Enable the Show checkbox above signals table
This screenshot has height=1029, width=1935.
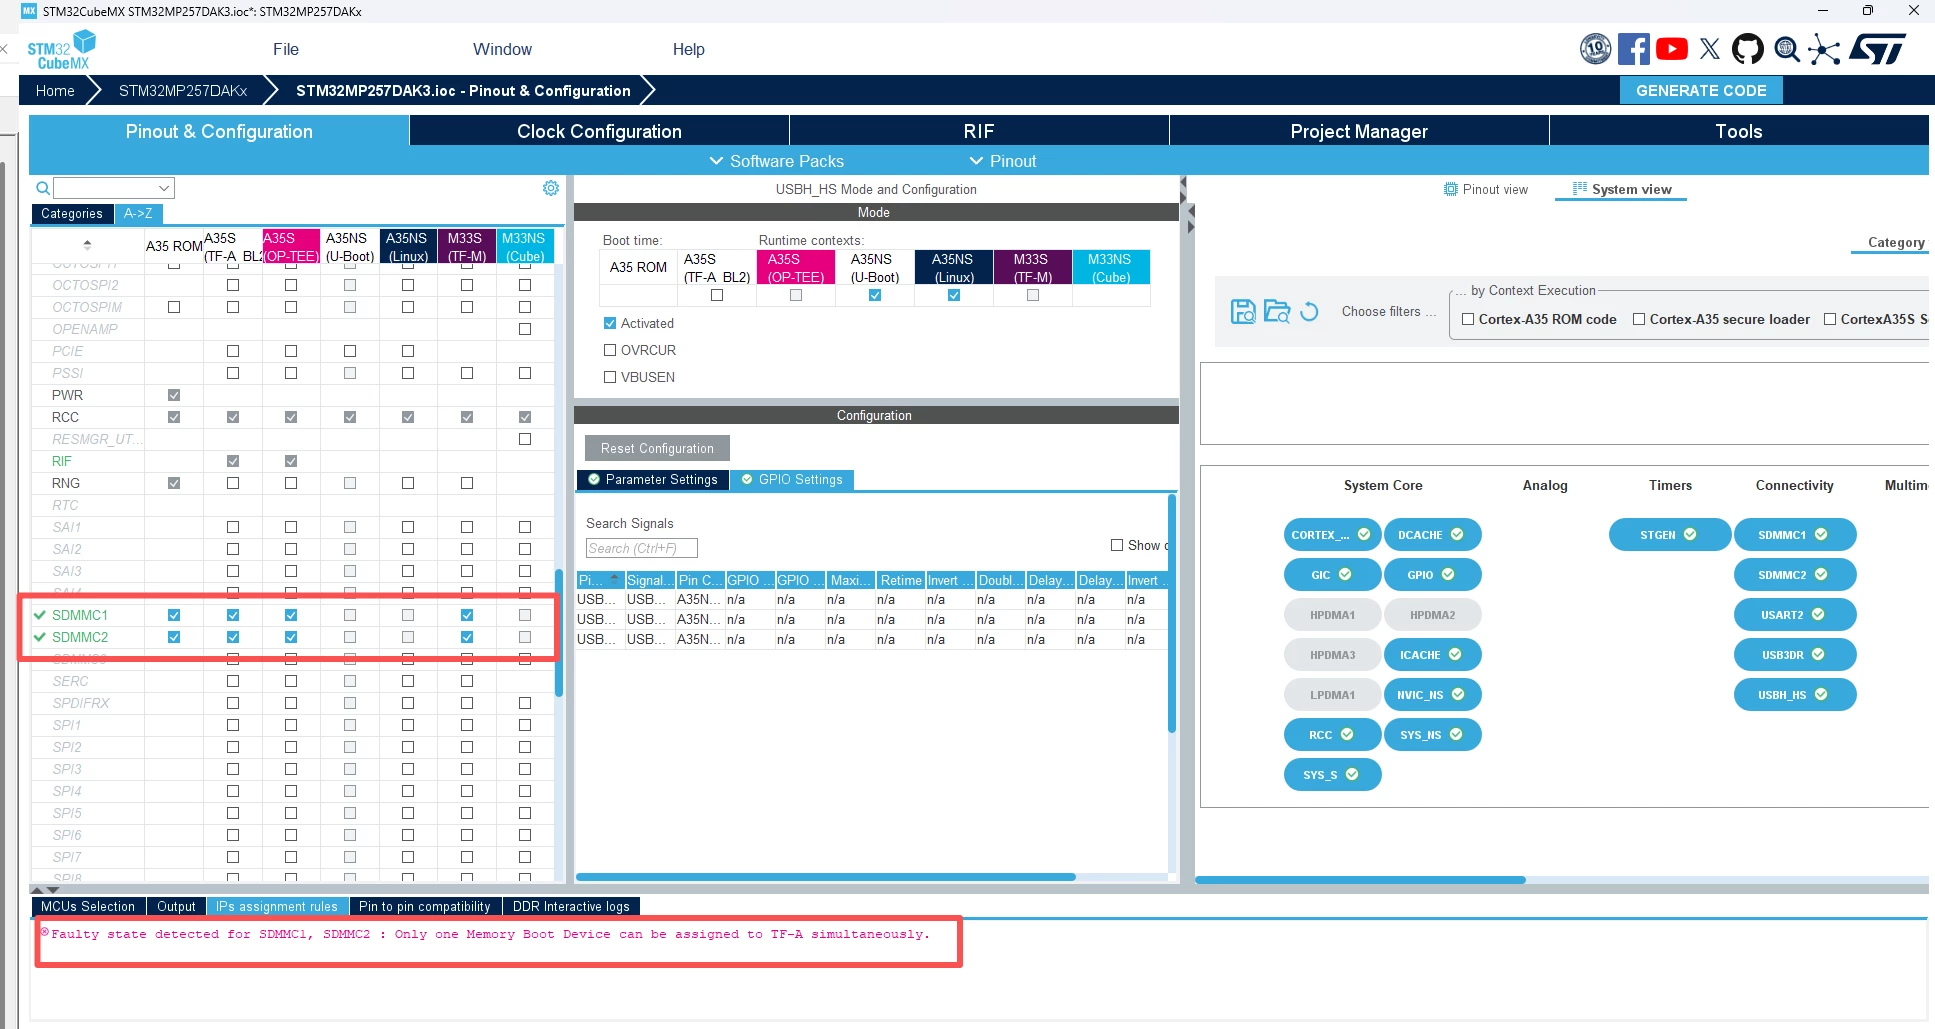(1117, 545)
